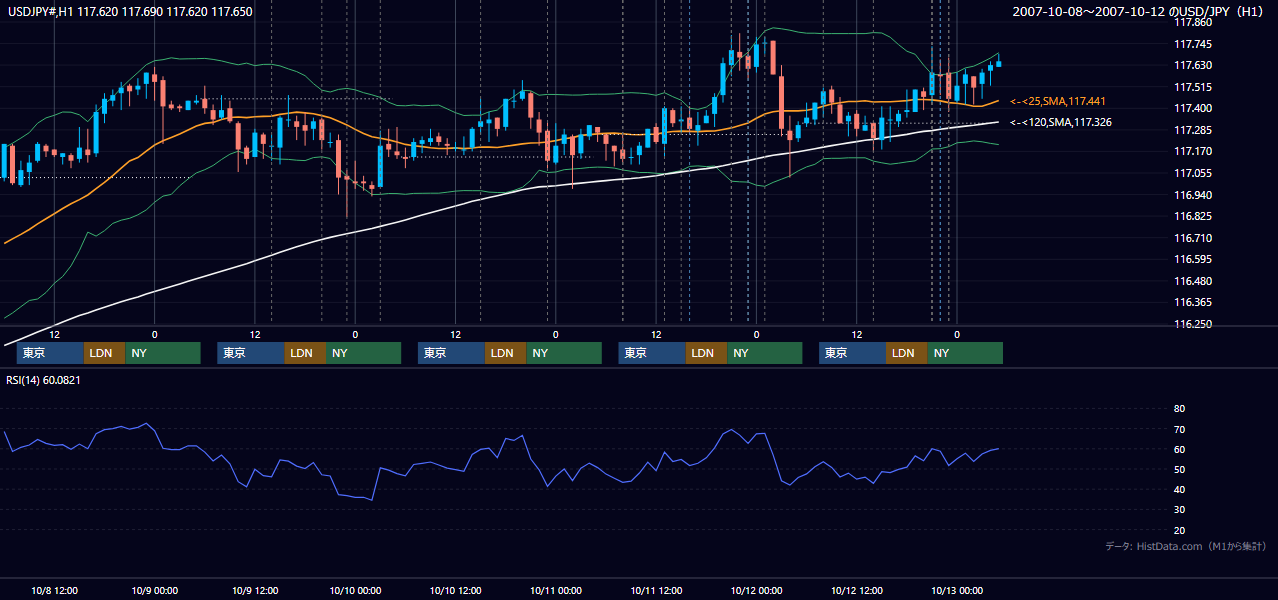Click the 116.250 price axis label

pos(1192,324)
